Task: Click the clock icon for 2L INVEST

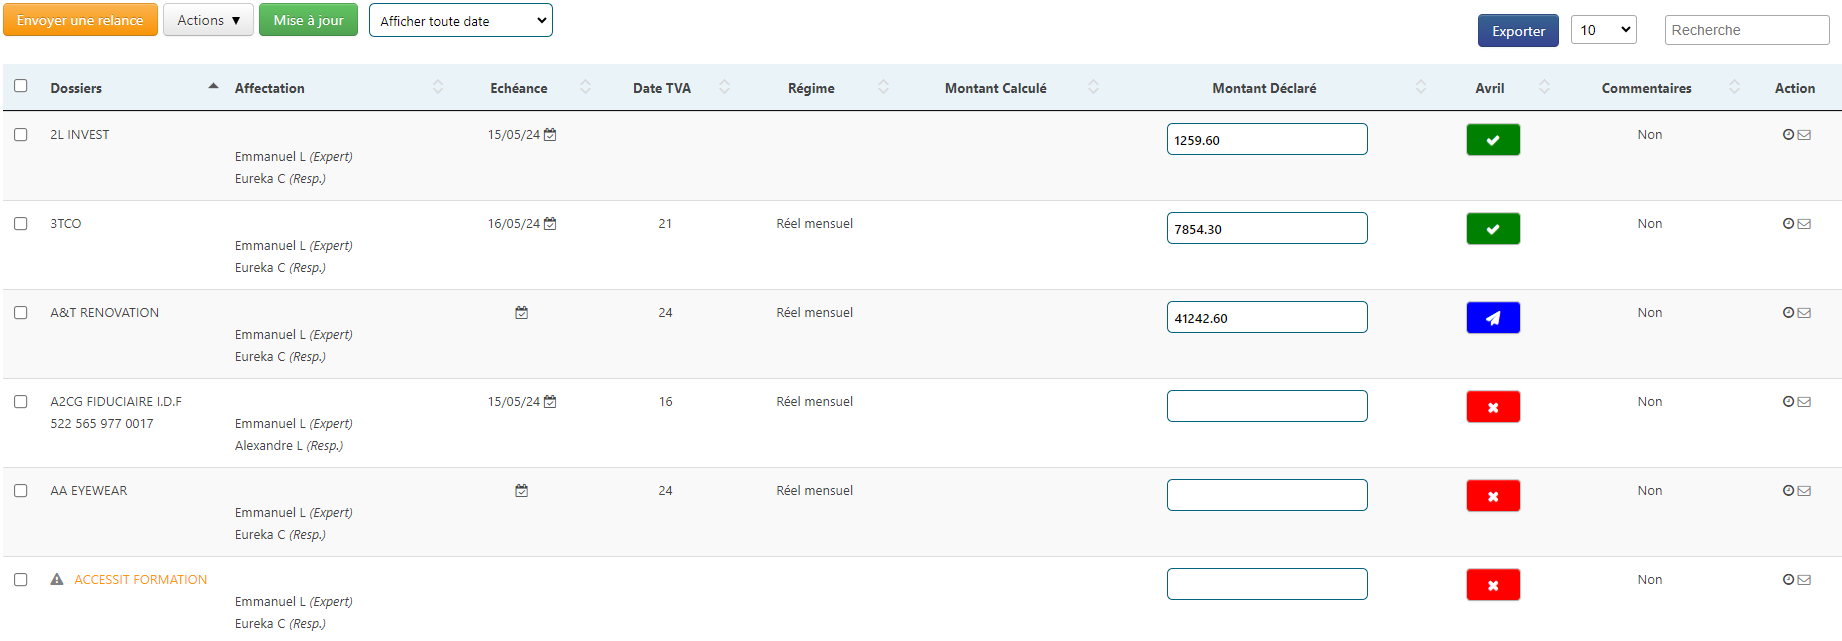Action: point(1788,135)
